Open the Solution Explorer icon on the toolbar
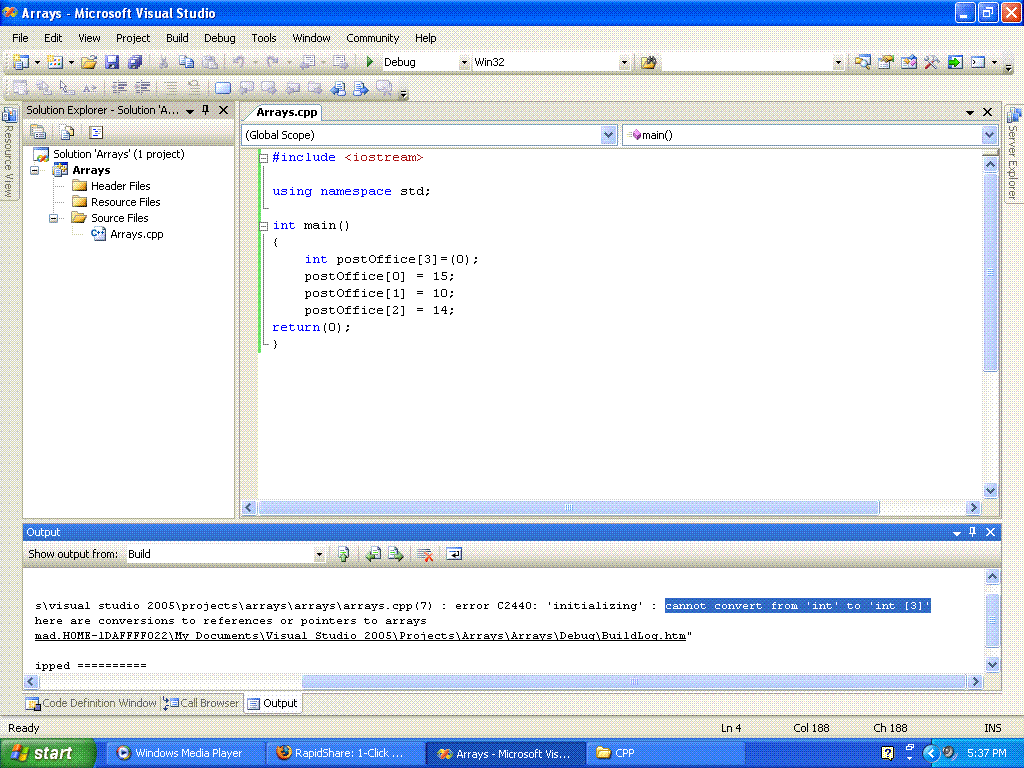The height and width of the screenshot is (768, 1024). pyautogui.click(x=862, y=61)
